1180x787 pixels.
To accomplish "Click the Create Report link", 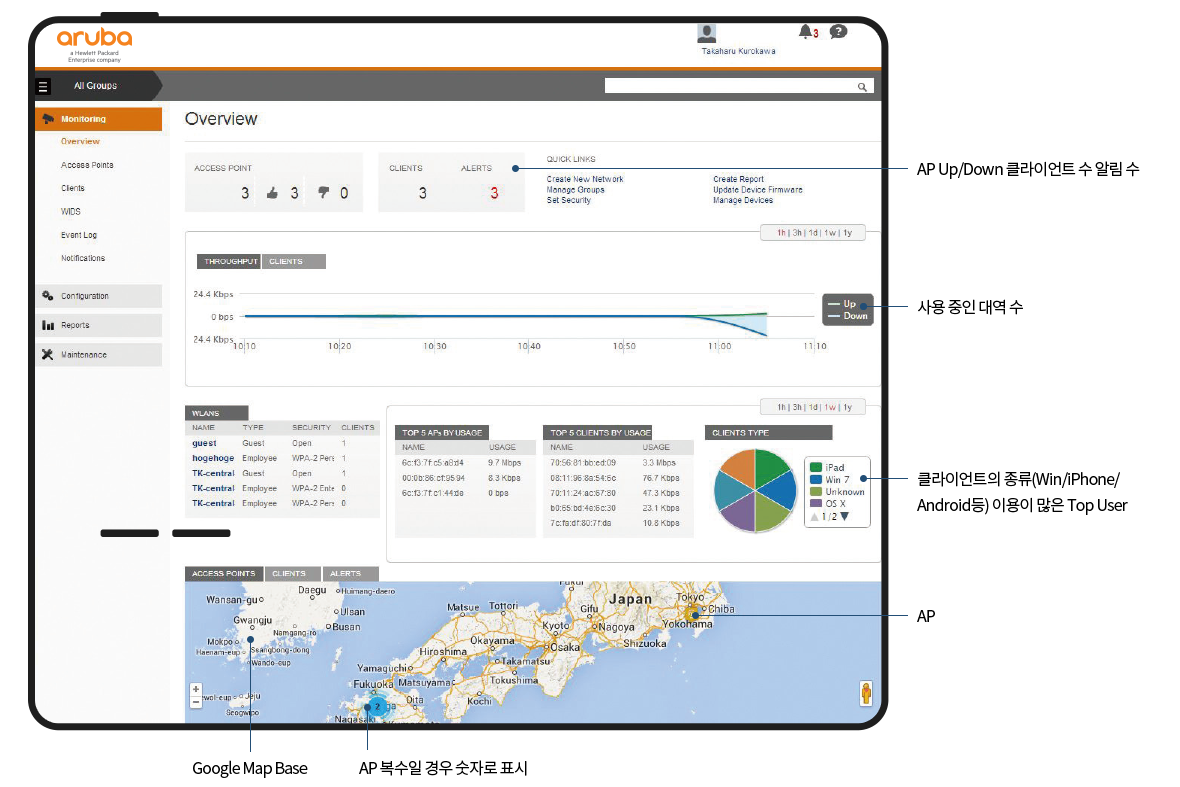I will click(738, 179).
